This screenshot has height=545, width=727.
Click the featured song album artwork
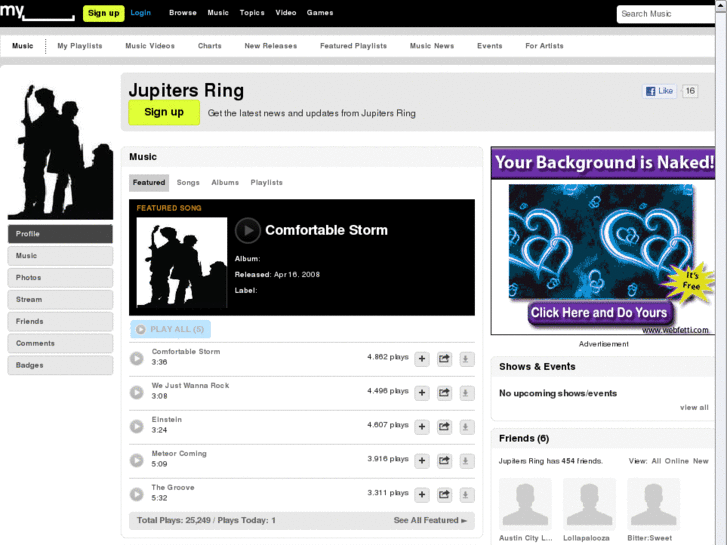tap(182, 263)
